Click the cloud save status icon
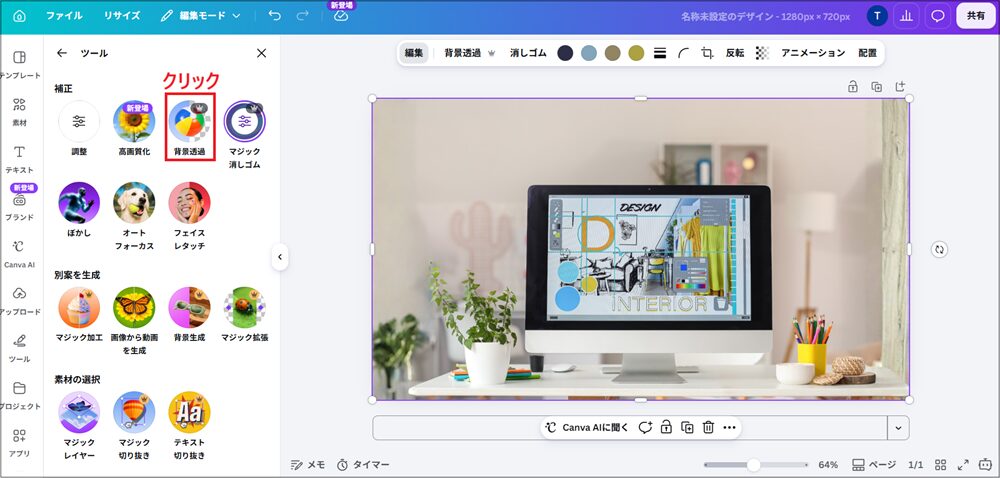The image size is (1000, 478). [341, 17]
